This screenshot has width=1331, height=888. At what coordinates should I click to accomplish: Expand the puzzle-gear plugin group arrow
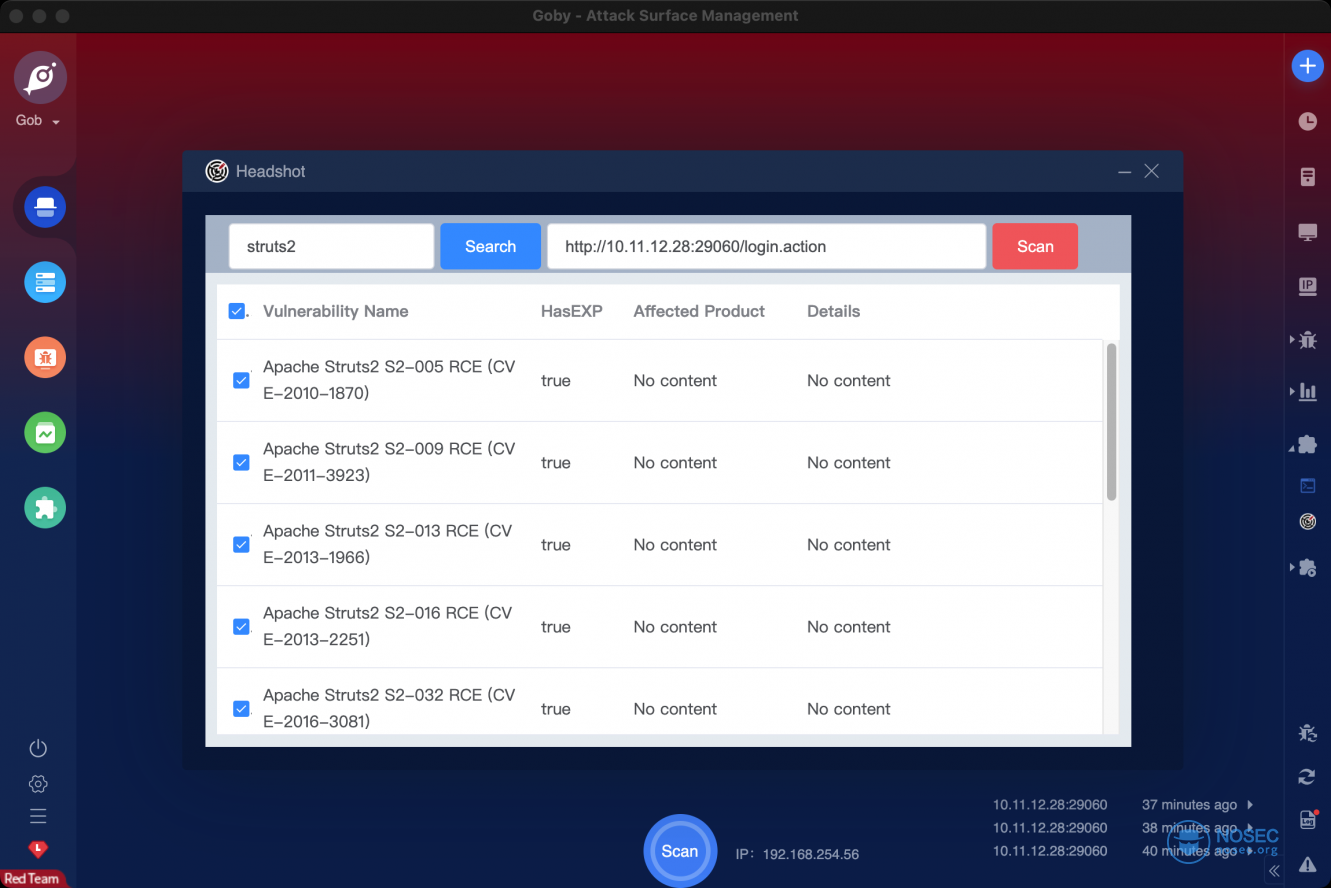tap(1292, 568)
